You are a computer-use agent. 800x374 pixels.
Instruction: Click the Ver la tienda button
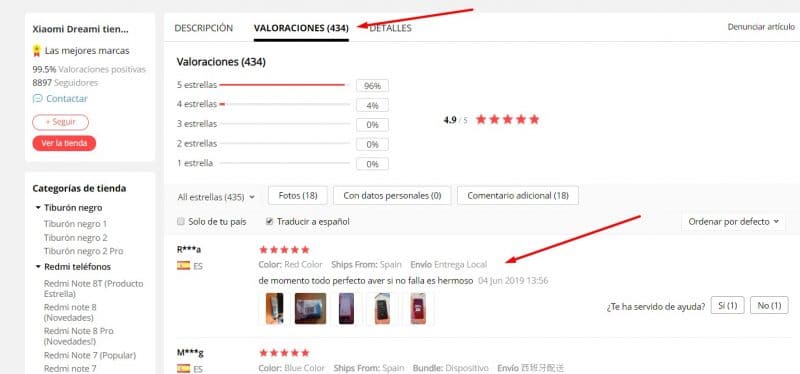(x=64, y=143)
